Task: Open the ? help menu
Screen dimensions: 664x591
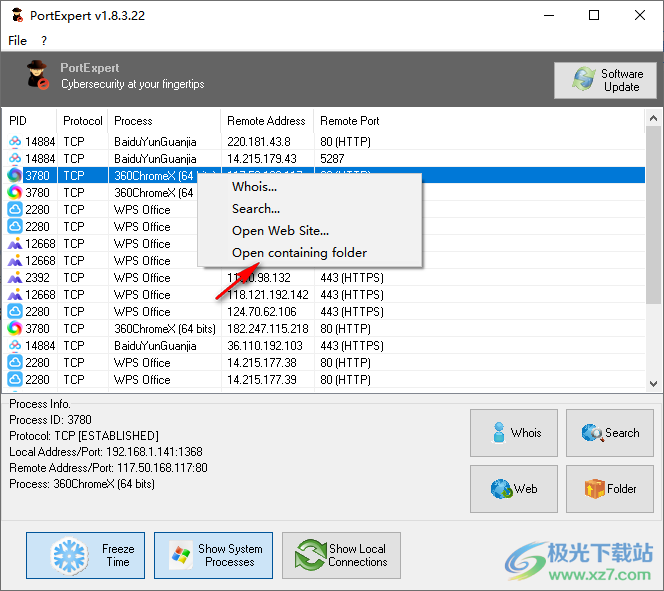Action: [44, 41]
